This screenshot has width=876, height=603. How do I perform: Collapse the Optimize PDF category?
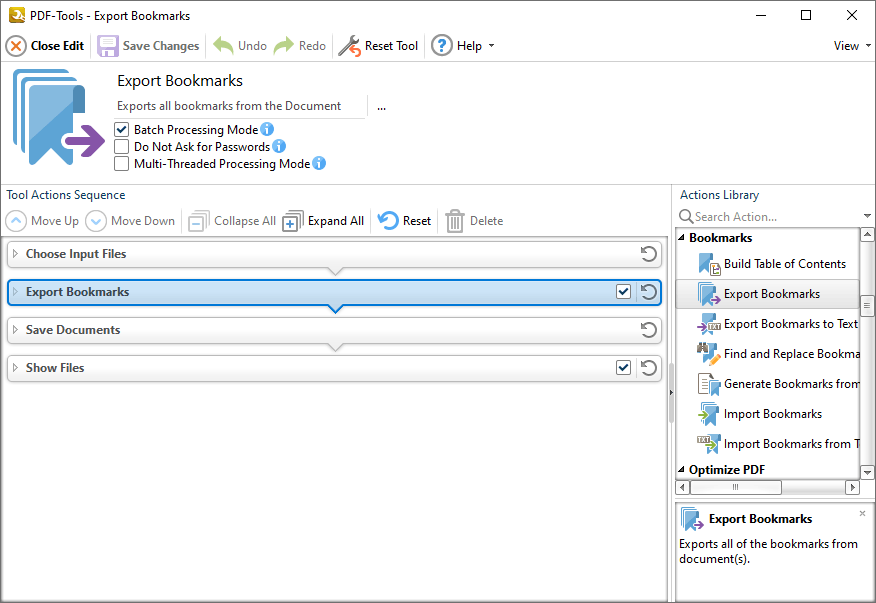(x=681, y=469)
